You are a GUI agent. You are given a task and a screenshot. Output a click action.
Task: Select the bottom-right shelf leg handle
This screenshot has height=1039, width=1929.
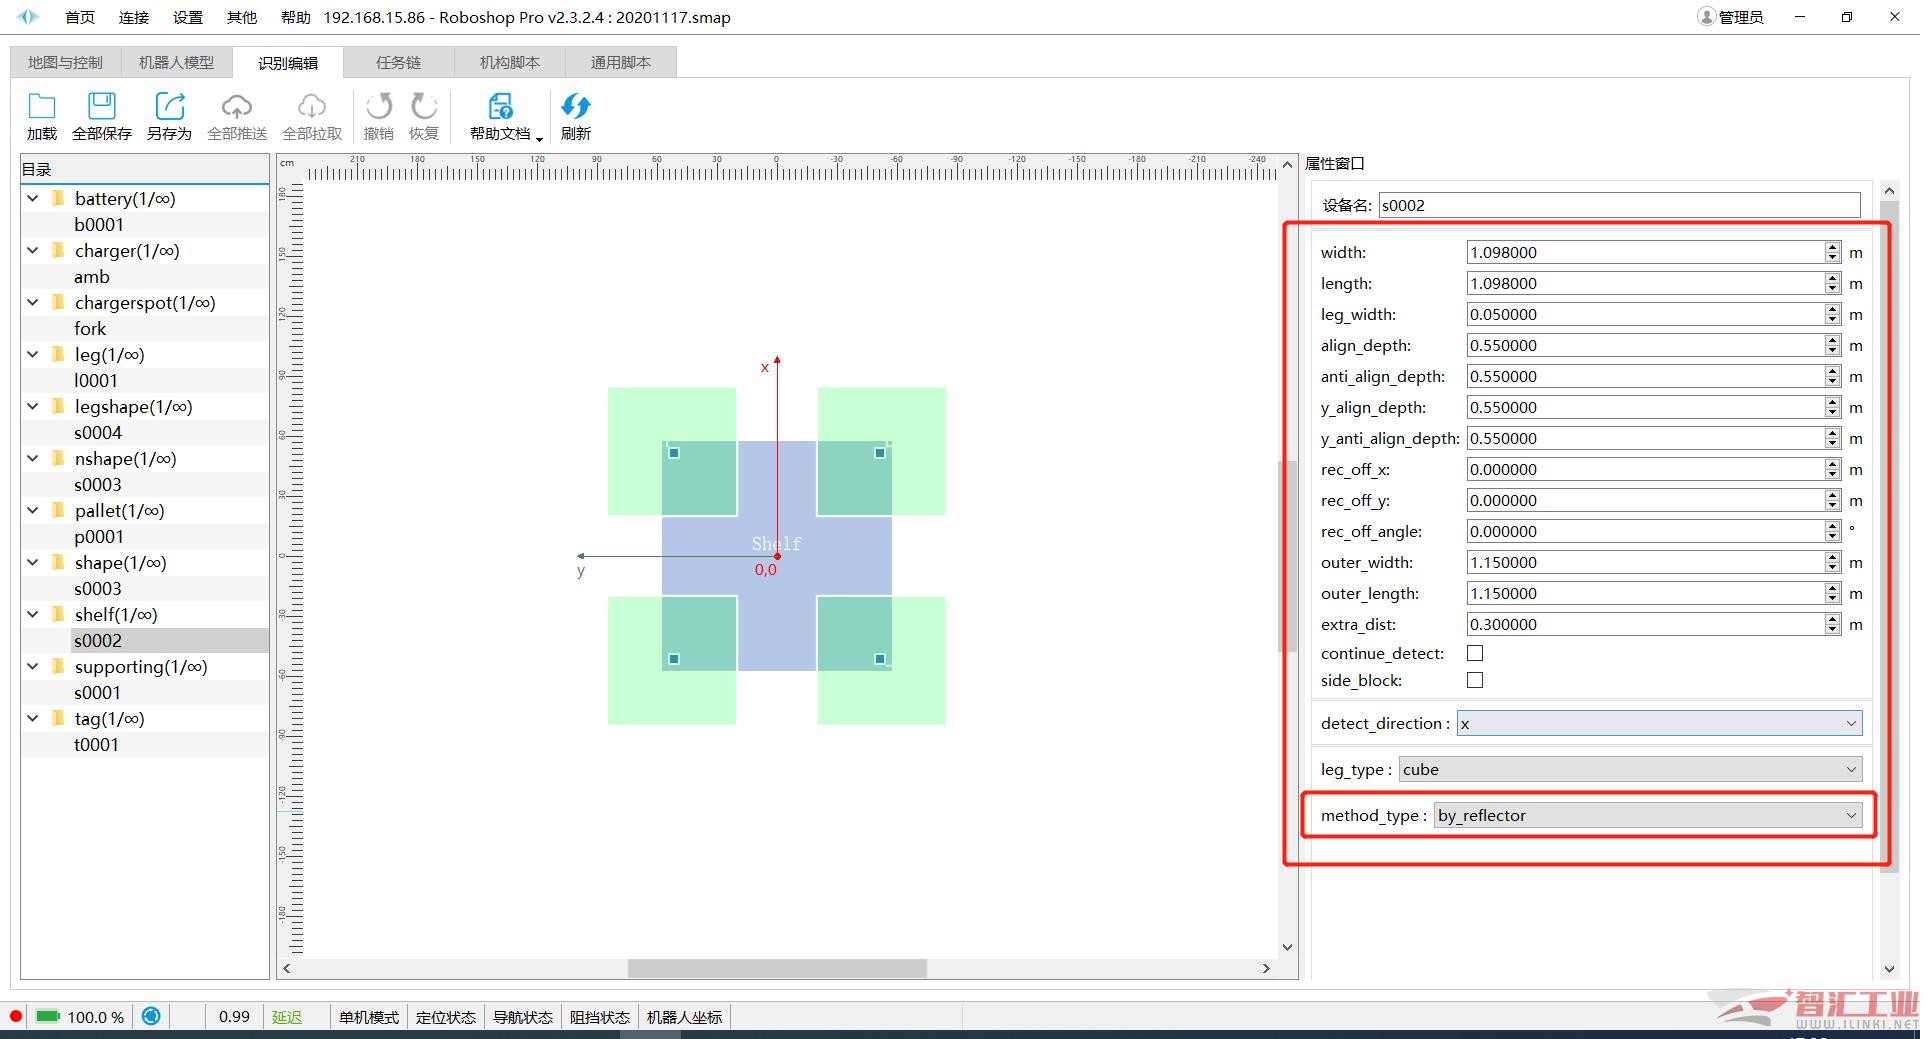click(880, 659)
